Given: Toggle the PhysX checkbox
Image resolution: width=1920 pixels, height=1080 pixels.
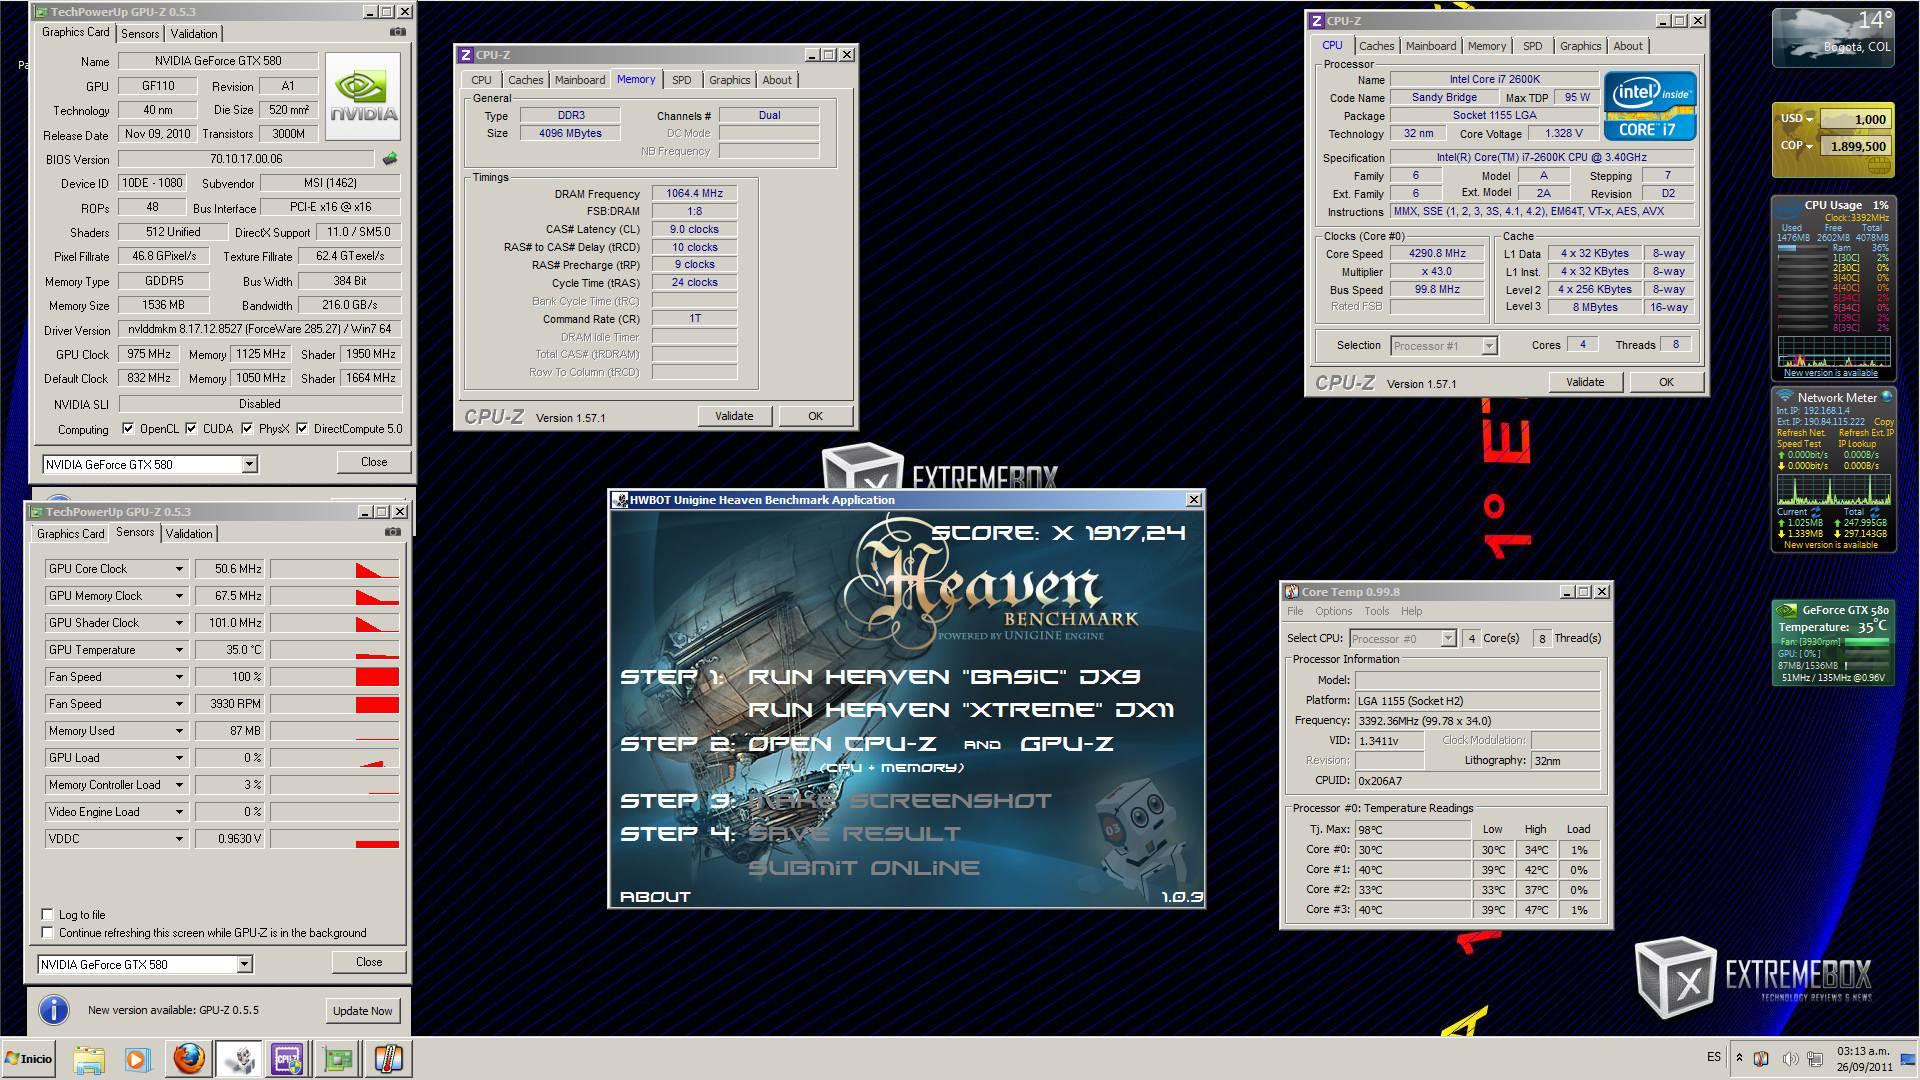Looking at the screenshot, I should (247, 429).
